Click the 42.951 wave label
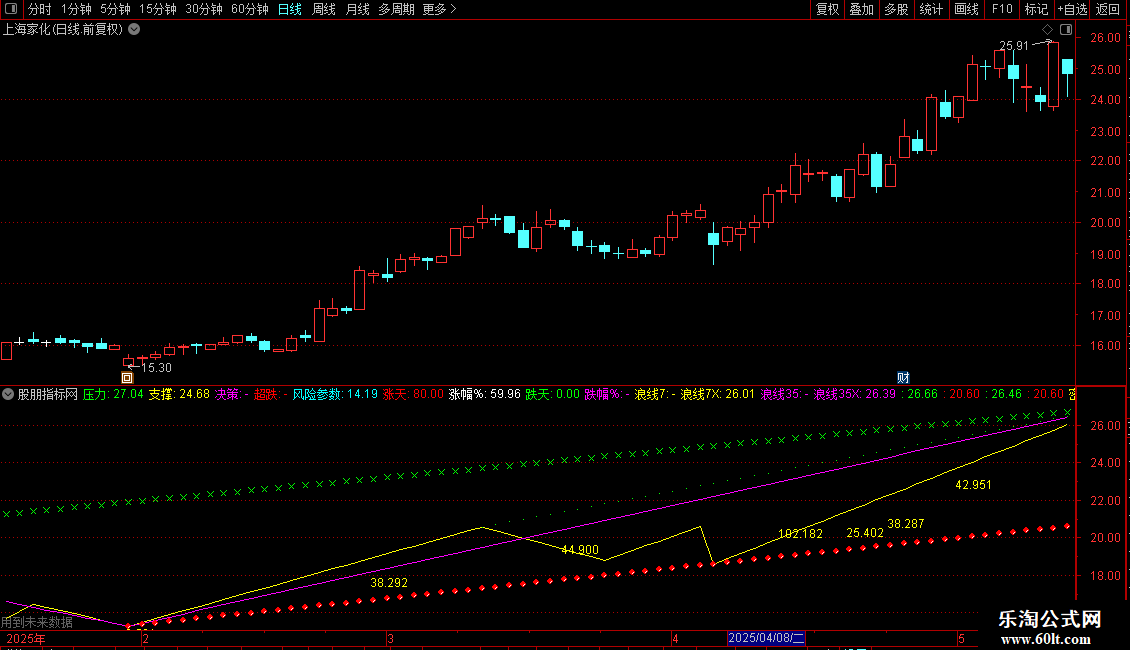This screenshot has width=1130, height=650. point(974,485)
